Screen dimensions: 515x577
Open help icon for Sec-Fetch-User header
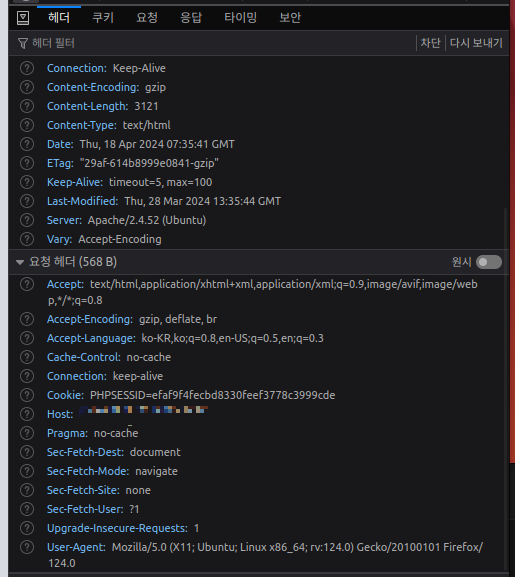coord(27,509)
